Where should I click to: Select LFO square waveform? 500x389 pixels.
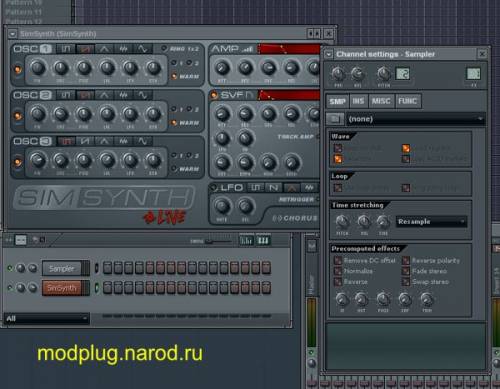point(255,188)
